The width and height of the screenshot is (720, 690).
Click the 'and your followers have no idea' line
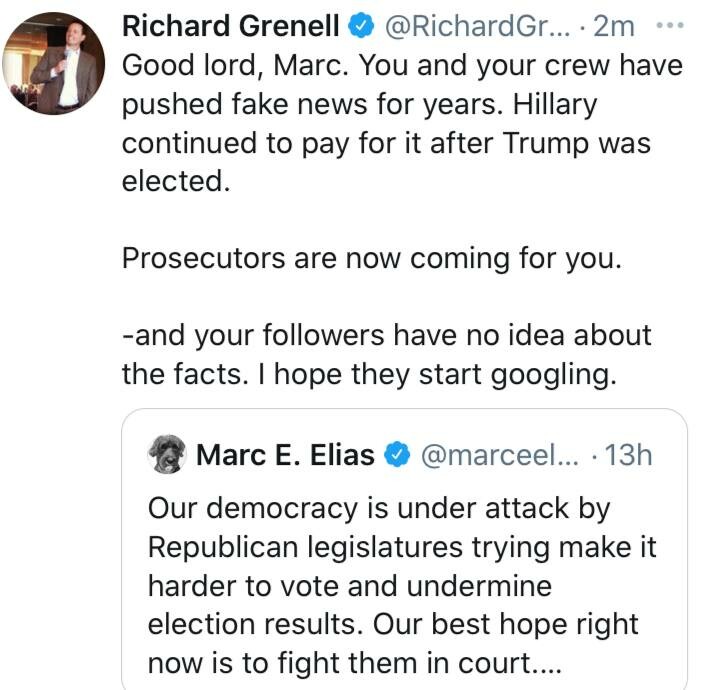[x=386, y=335]
